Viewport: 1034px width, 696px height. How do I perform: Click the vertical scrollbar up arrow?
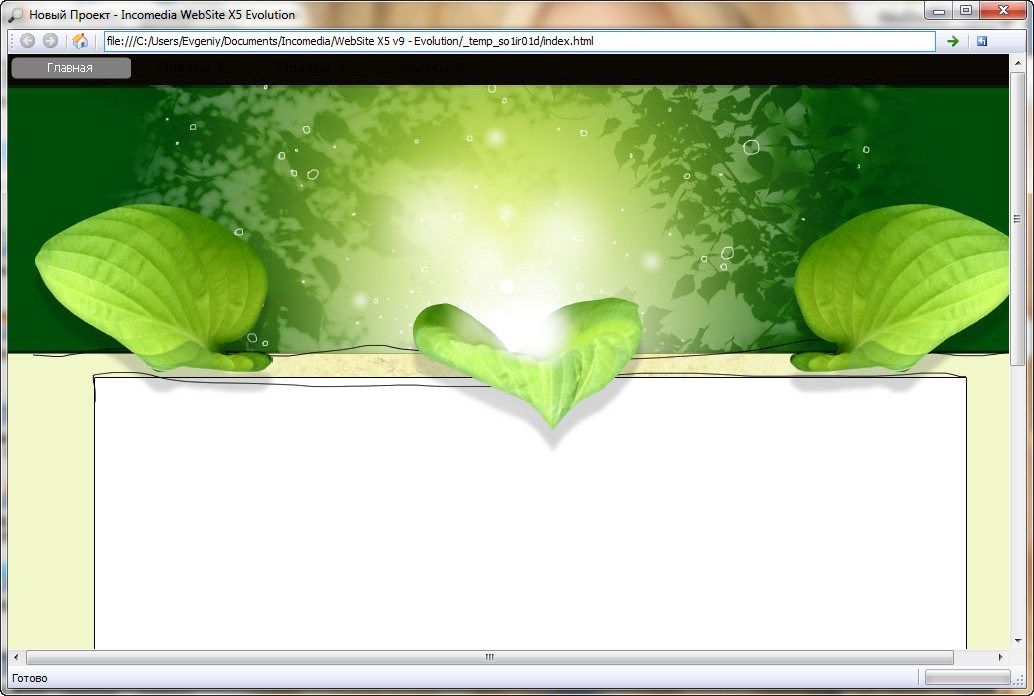click(x=1017, y=79)
